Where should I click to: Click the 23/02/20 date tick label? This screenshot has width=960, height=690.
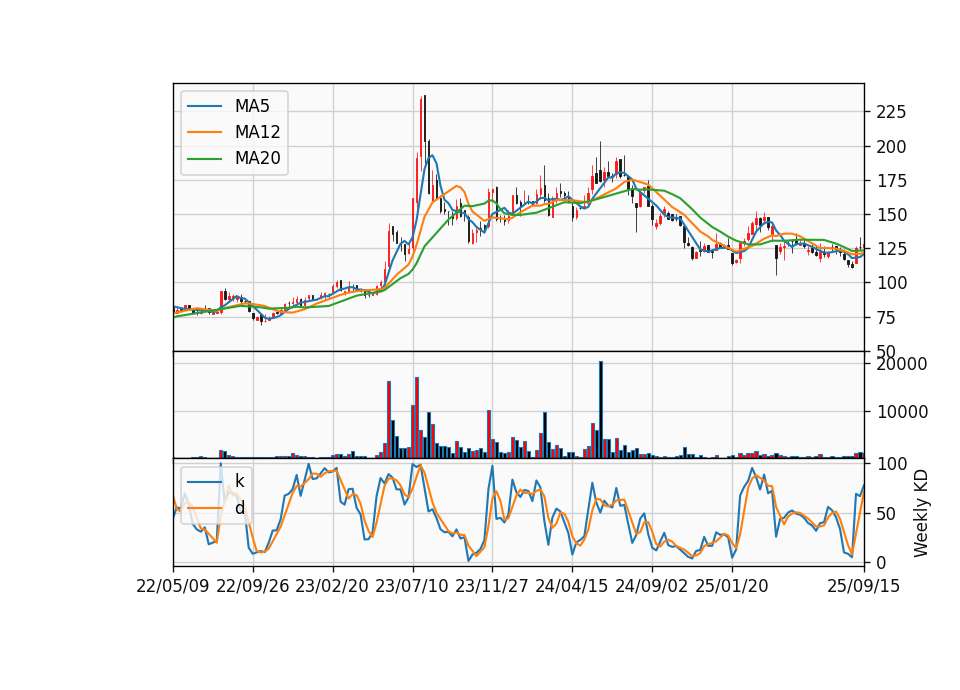(332, 586)
